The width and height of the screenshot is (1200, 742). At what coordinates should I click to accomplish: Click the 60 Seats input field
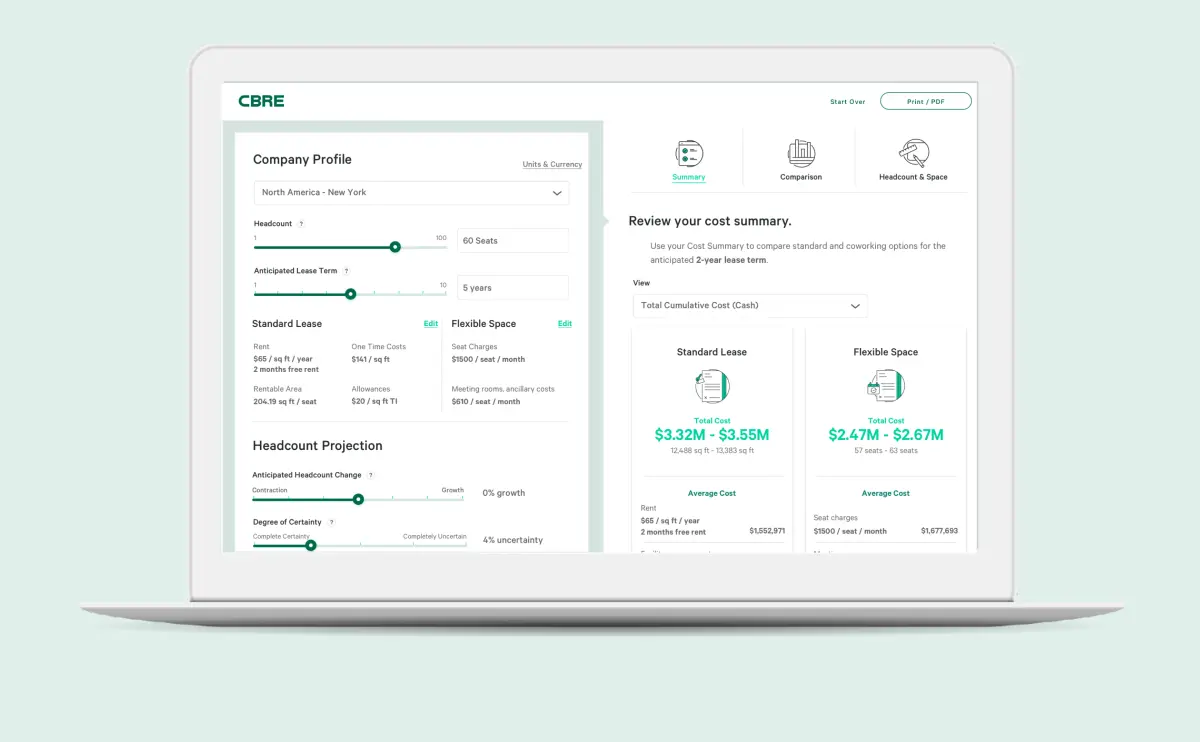(x=512, y=240)
